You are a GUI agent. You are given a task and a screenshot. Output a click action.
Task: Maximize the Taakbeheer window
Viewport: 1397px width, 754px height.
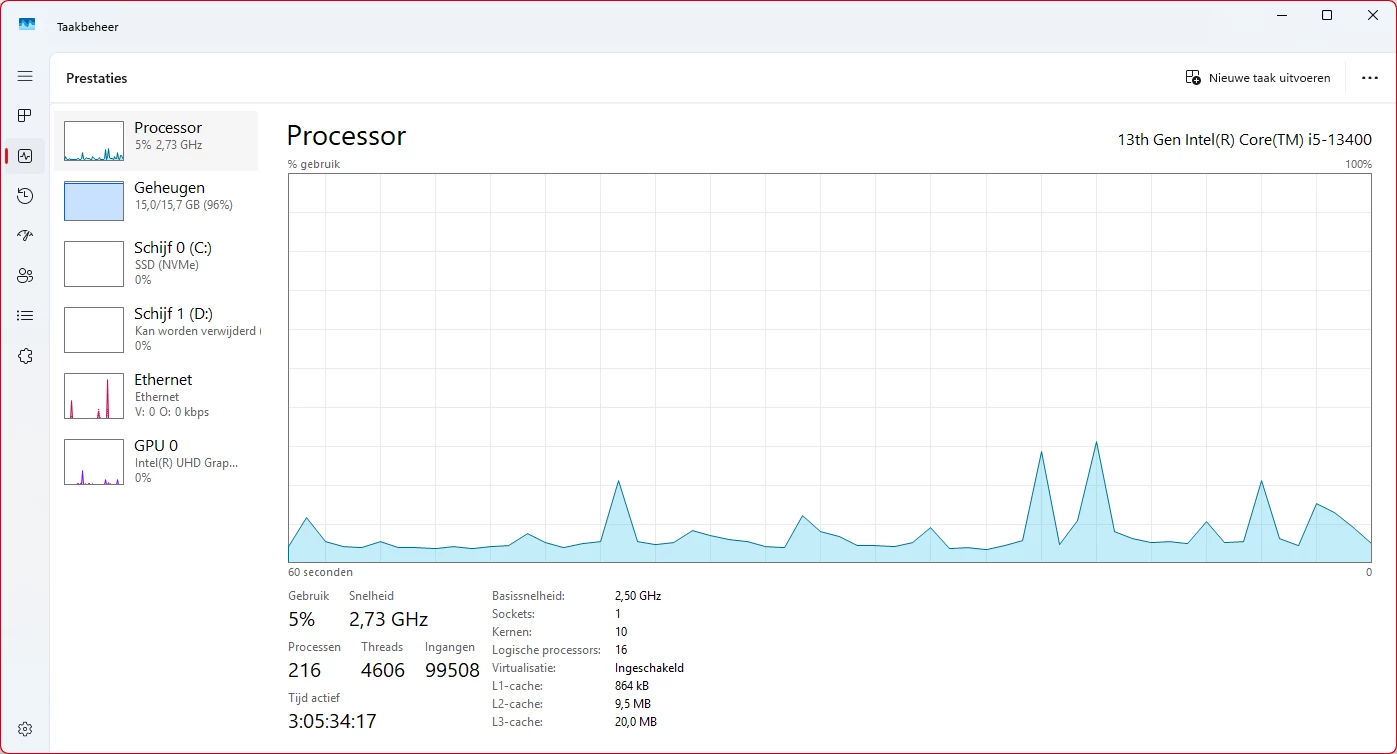click(x=1327, y=15)
